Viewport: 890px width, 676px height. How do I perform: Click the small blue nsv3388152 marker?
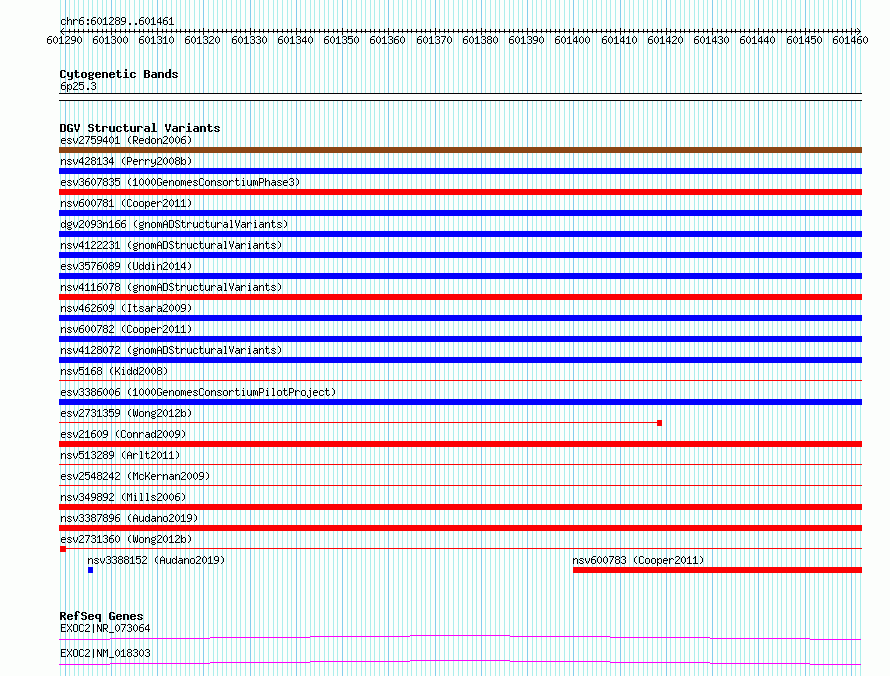point(90,570)
